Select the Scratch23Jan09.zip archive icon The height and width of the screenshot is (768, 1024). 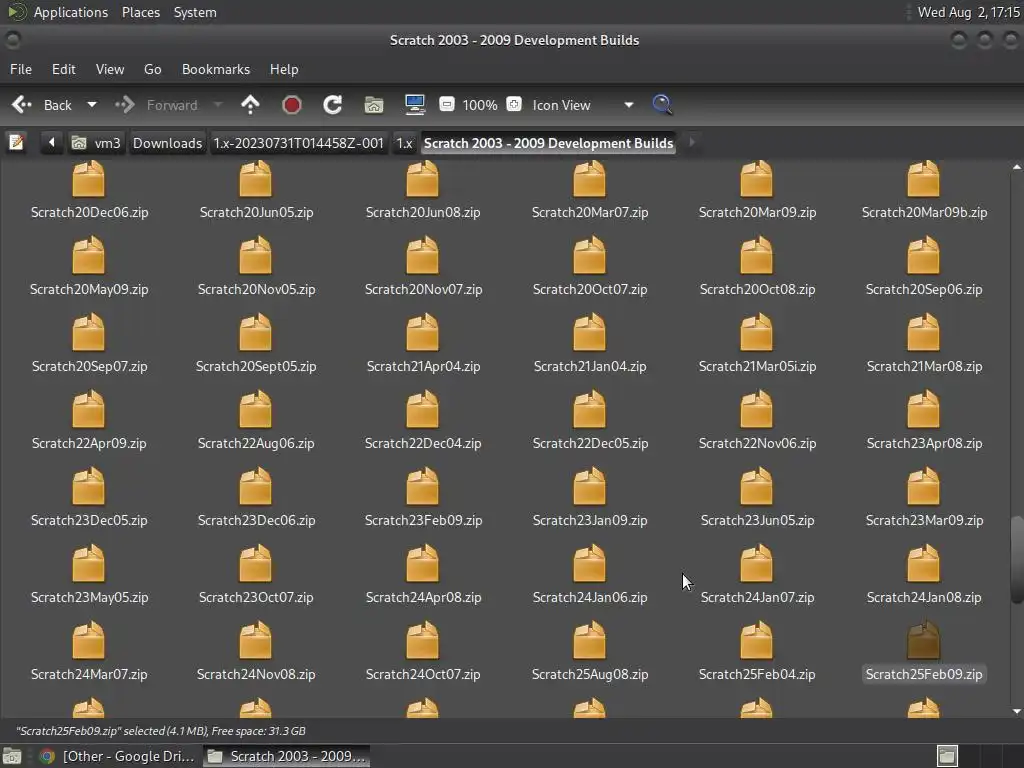(590, 487)
